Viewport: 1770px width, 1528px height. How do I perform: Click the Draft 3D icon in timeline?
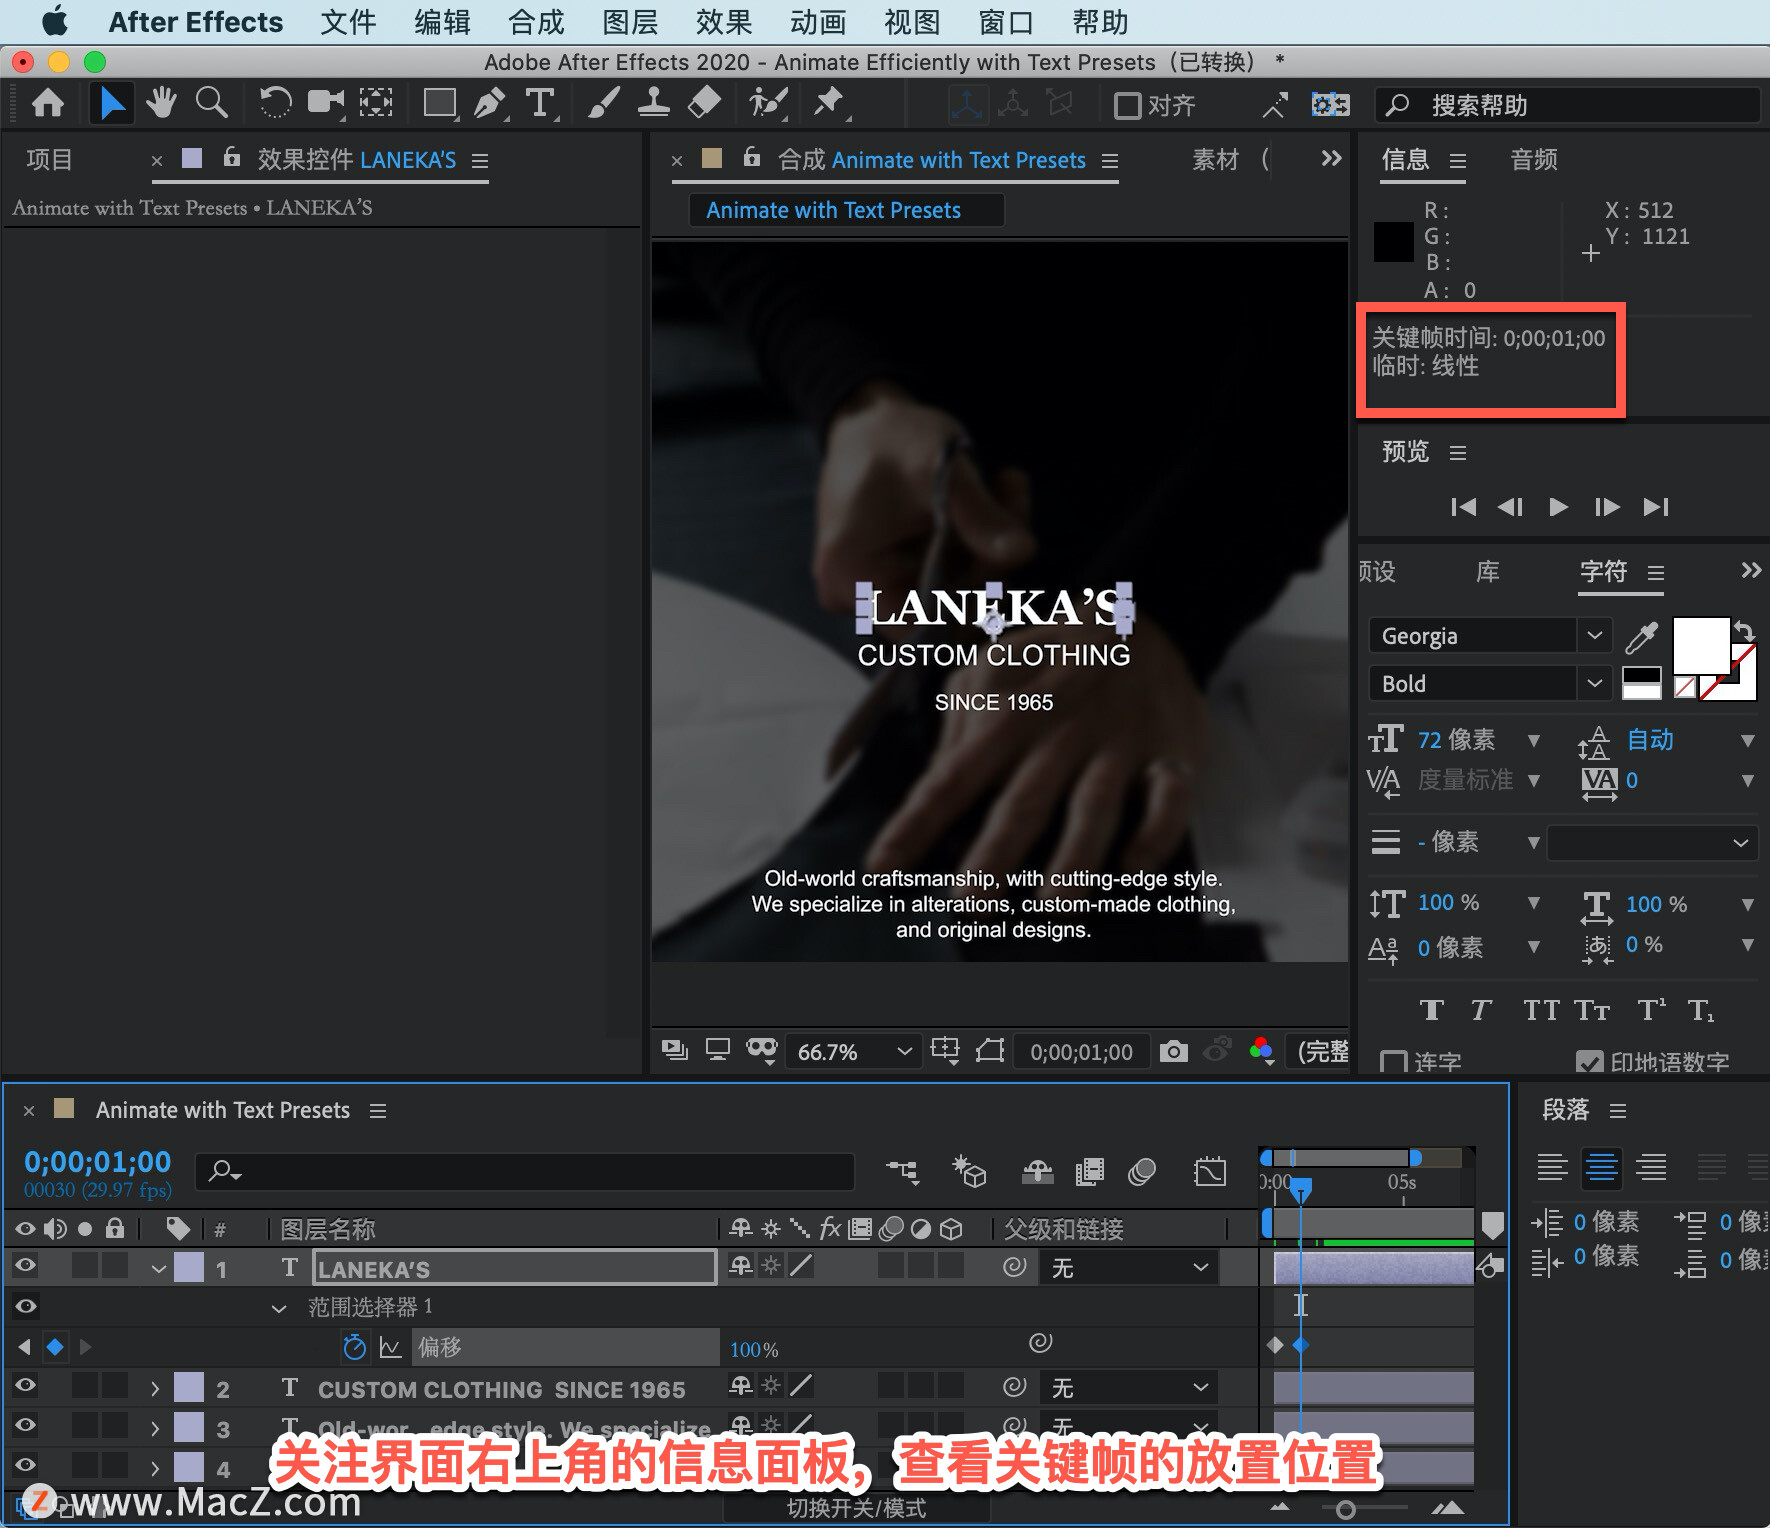969,1171
